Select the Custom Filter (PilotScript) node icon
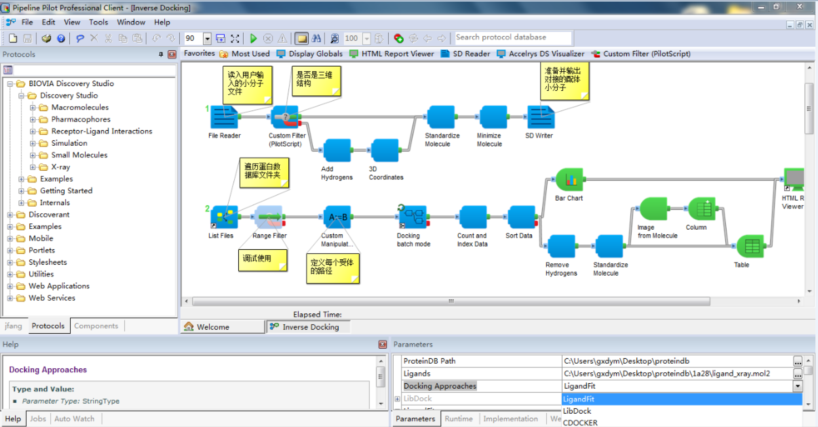818x427 pixels. click(x=286, y=117)
